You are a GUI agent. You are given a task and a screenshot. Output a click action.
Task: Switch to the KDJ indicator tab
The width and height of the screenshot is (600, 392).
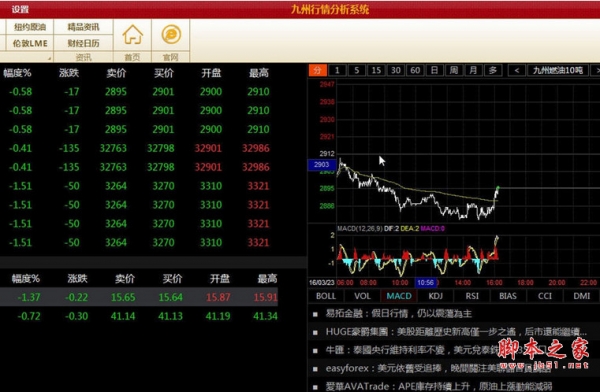tap(435, 296)
